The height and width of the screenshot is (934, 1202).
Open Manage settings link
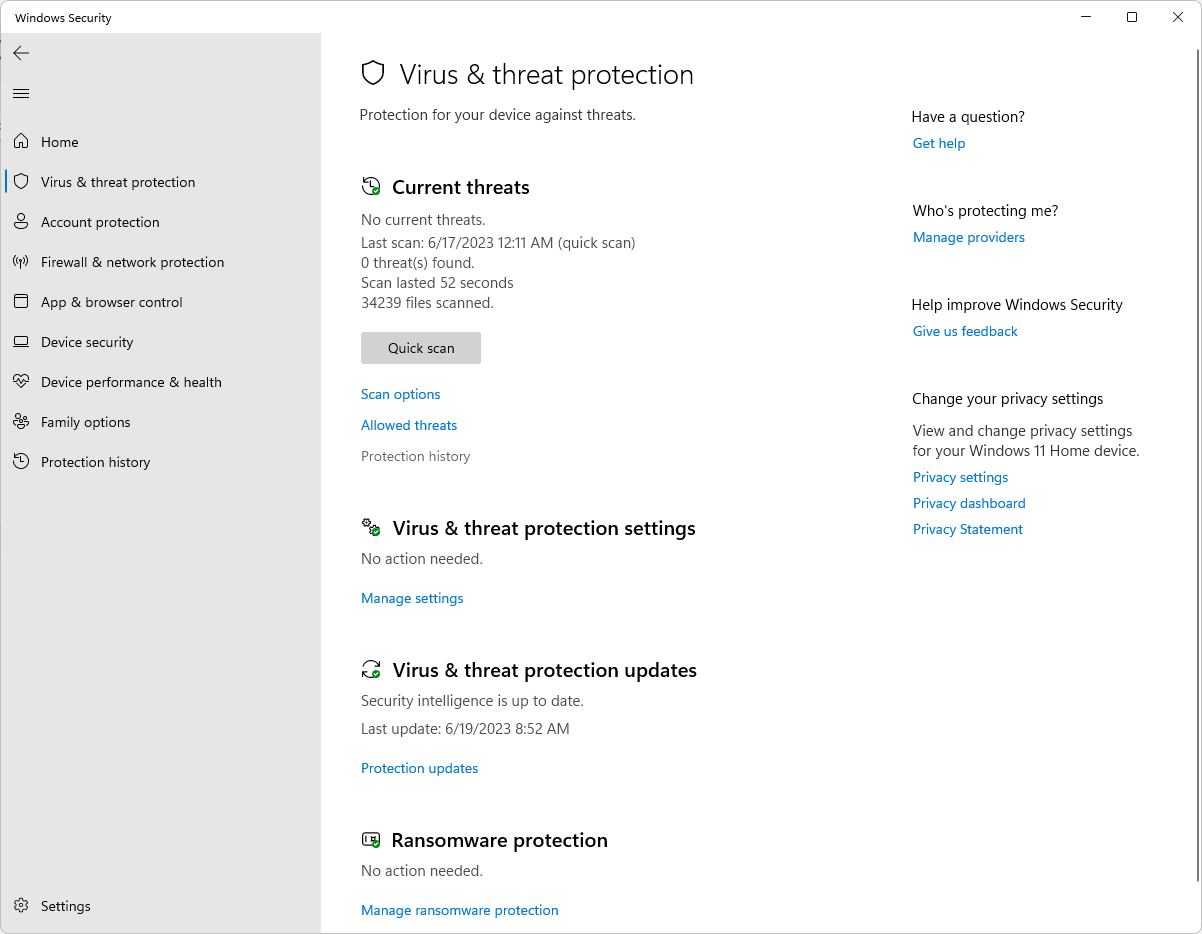point(412,598)
